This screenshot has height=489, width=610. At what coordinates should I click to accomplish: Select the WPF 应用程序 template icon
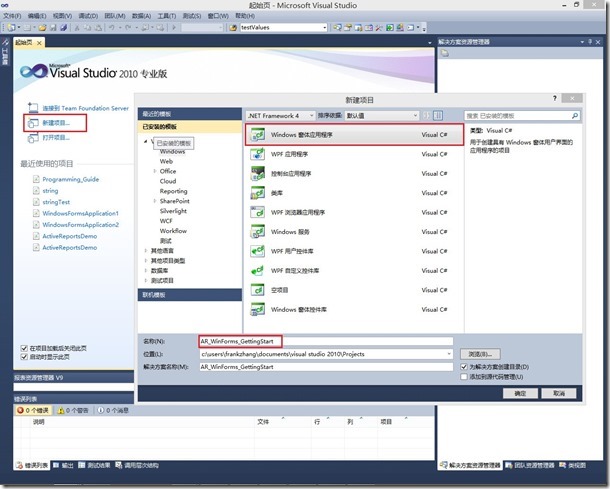258,154
